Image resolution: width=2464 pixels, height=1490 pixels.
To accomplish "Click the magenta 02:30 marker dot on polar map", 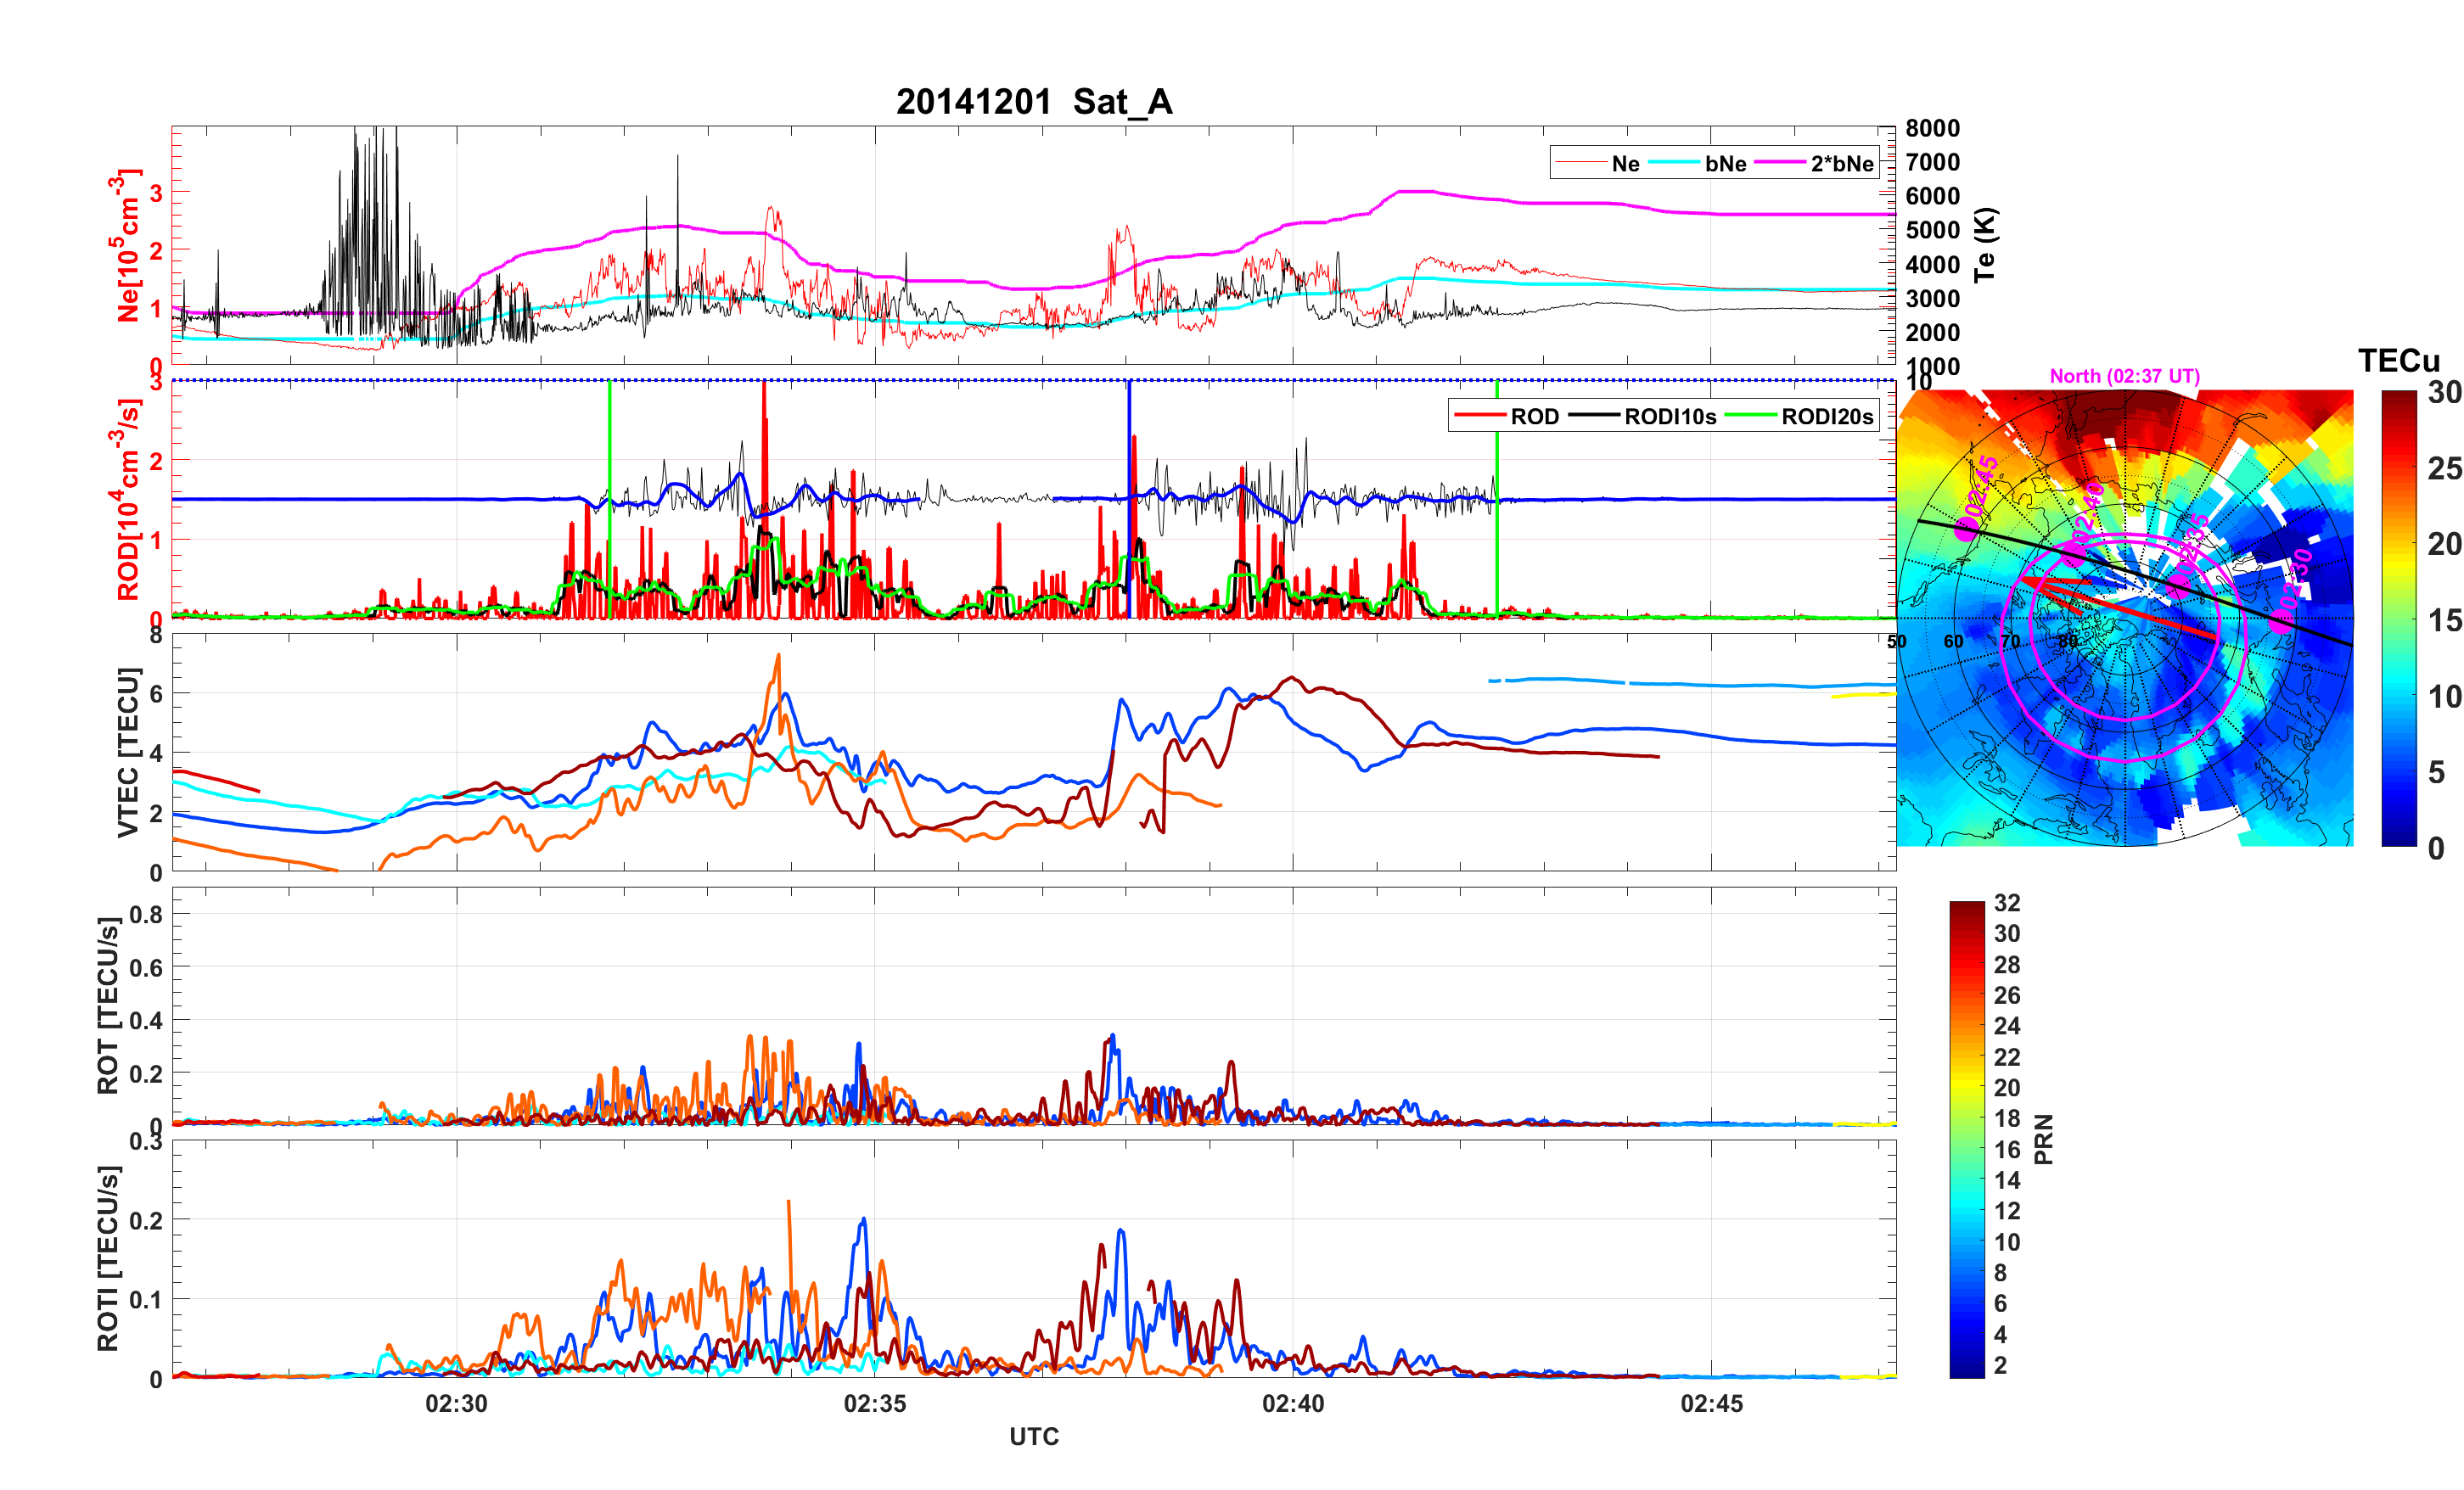I will click(2281, 621).
